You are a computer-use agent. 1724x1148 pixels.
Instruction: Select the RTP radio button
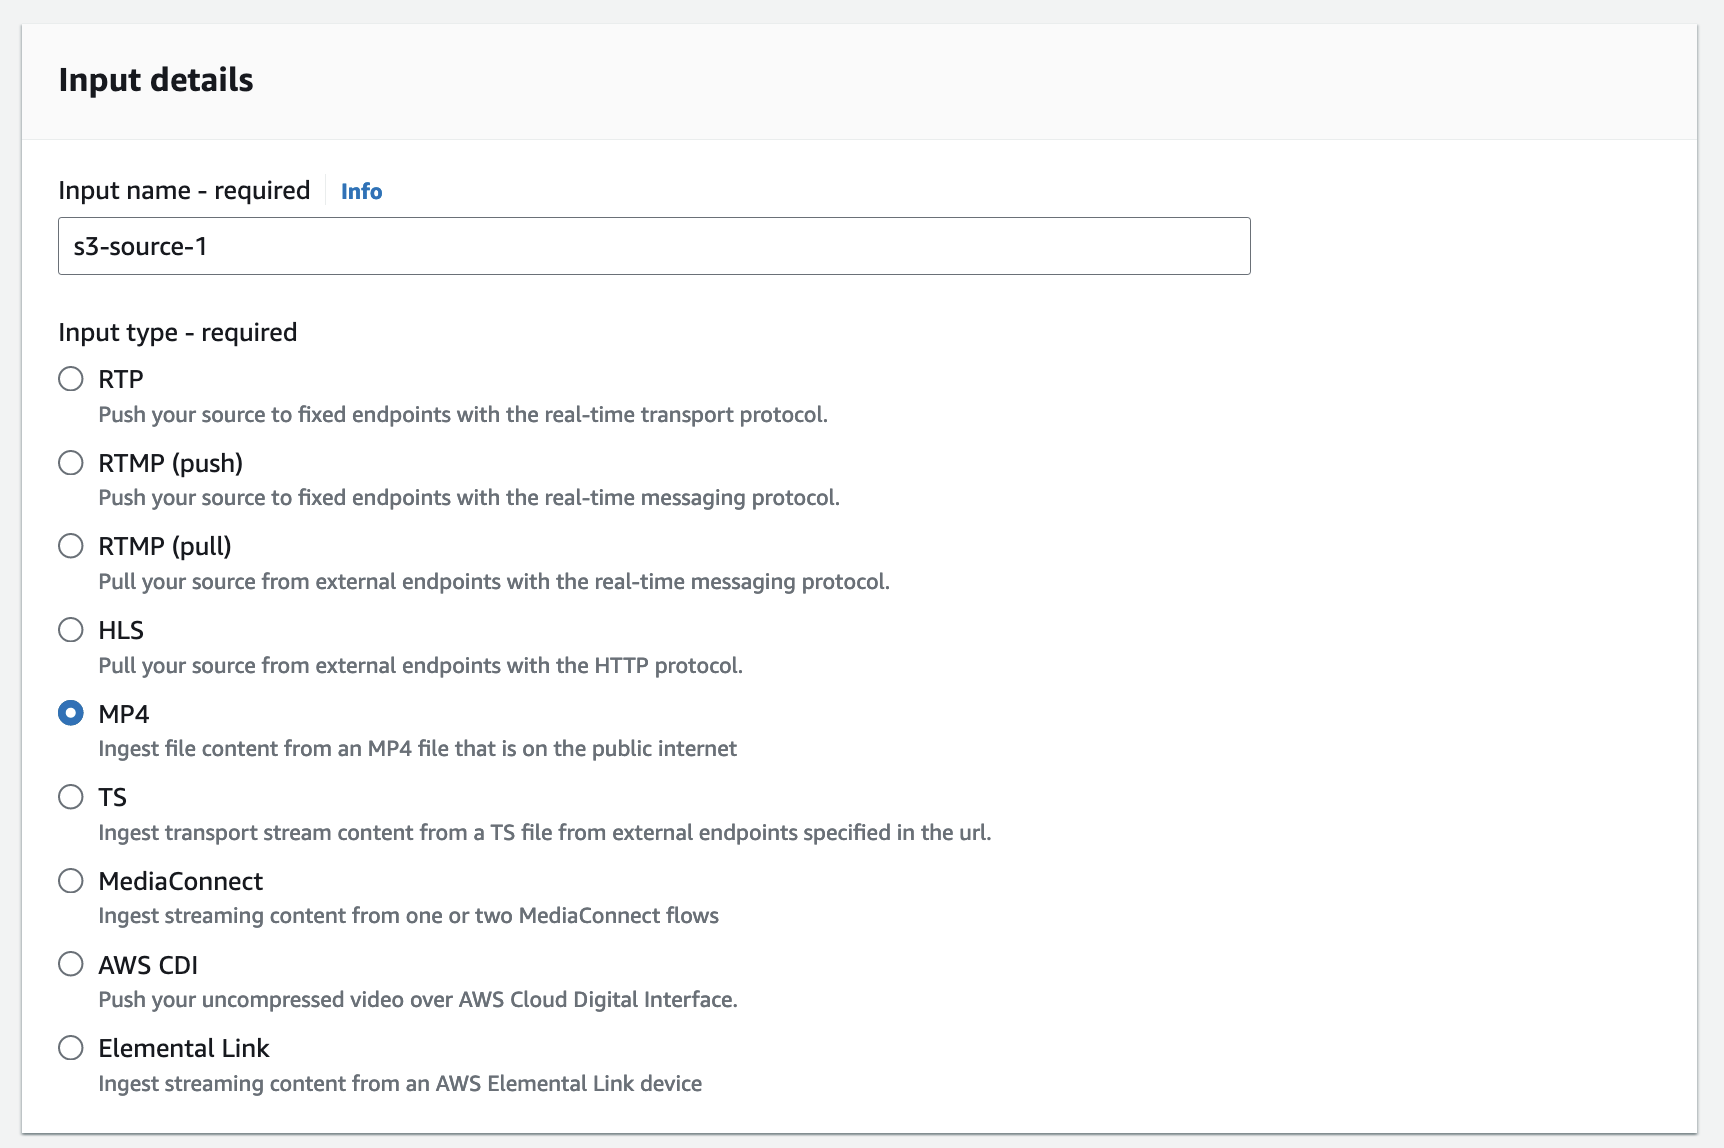[x=71, y=379]
